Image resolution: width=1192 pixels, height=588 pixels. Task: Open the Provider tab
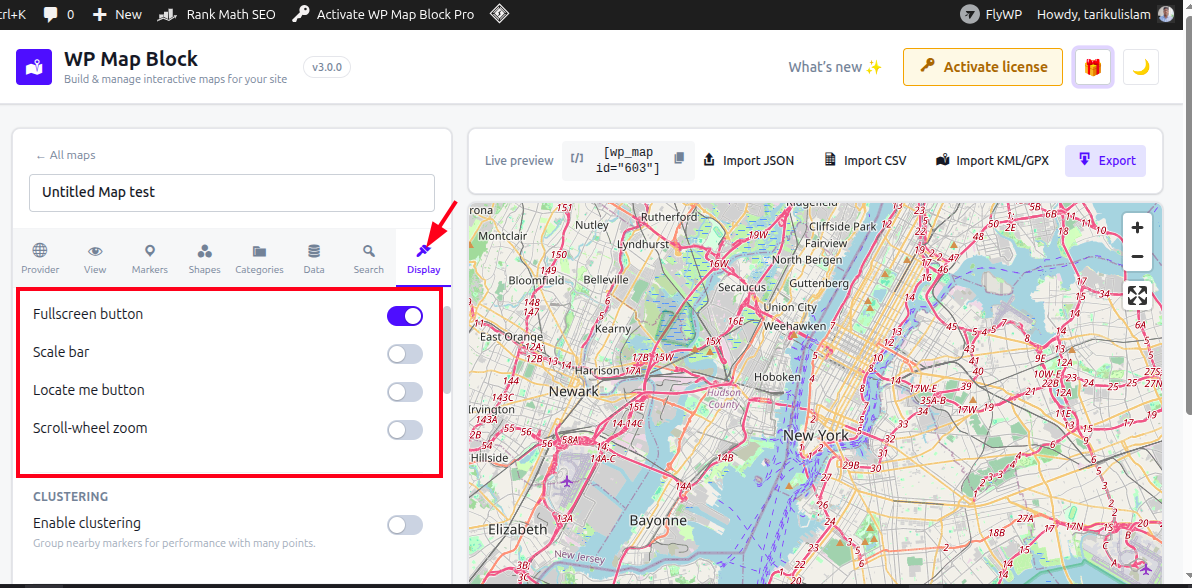pyautogui.click(x=40, y=259)
